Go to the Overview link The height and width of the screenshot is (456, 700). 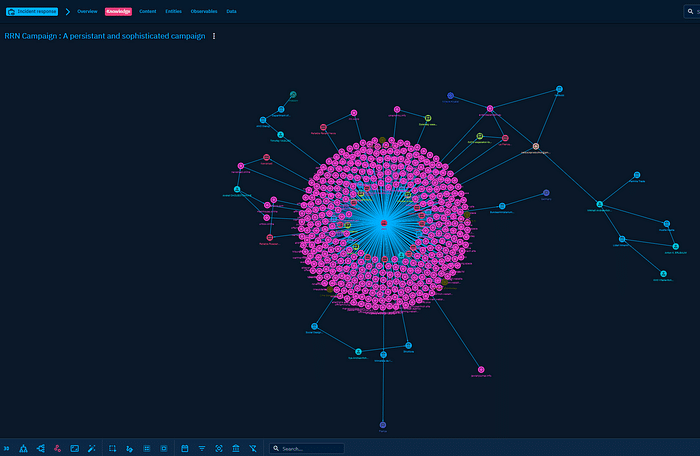pos(87,11)
